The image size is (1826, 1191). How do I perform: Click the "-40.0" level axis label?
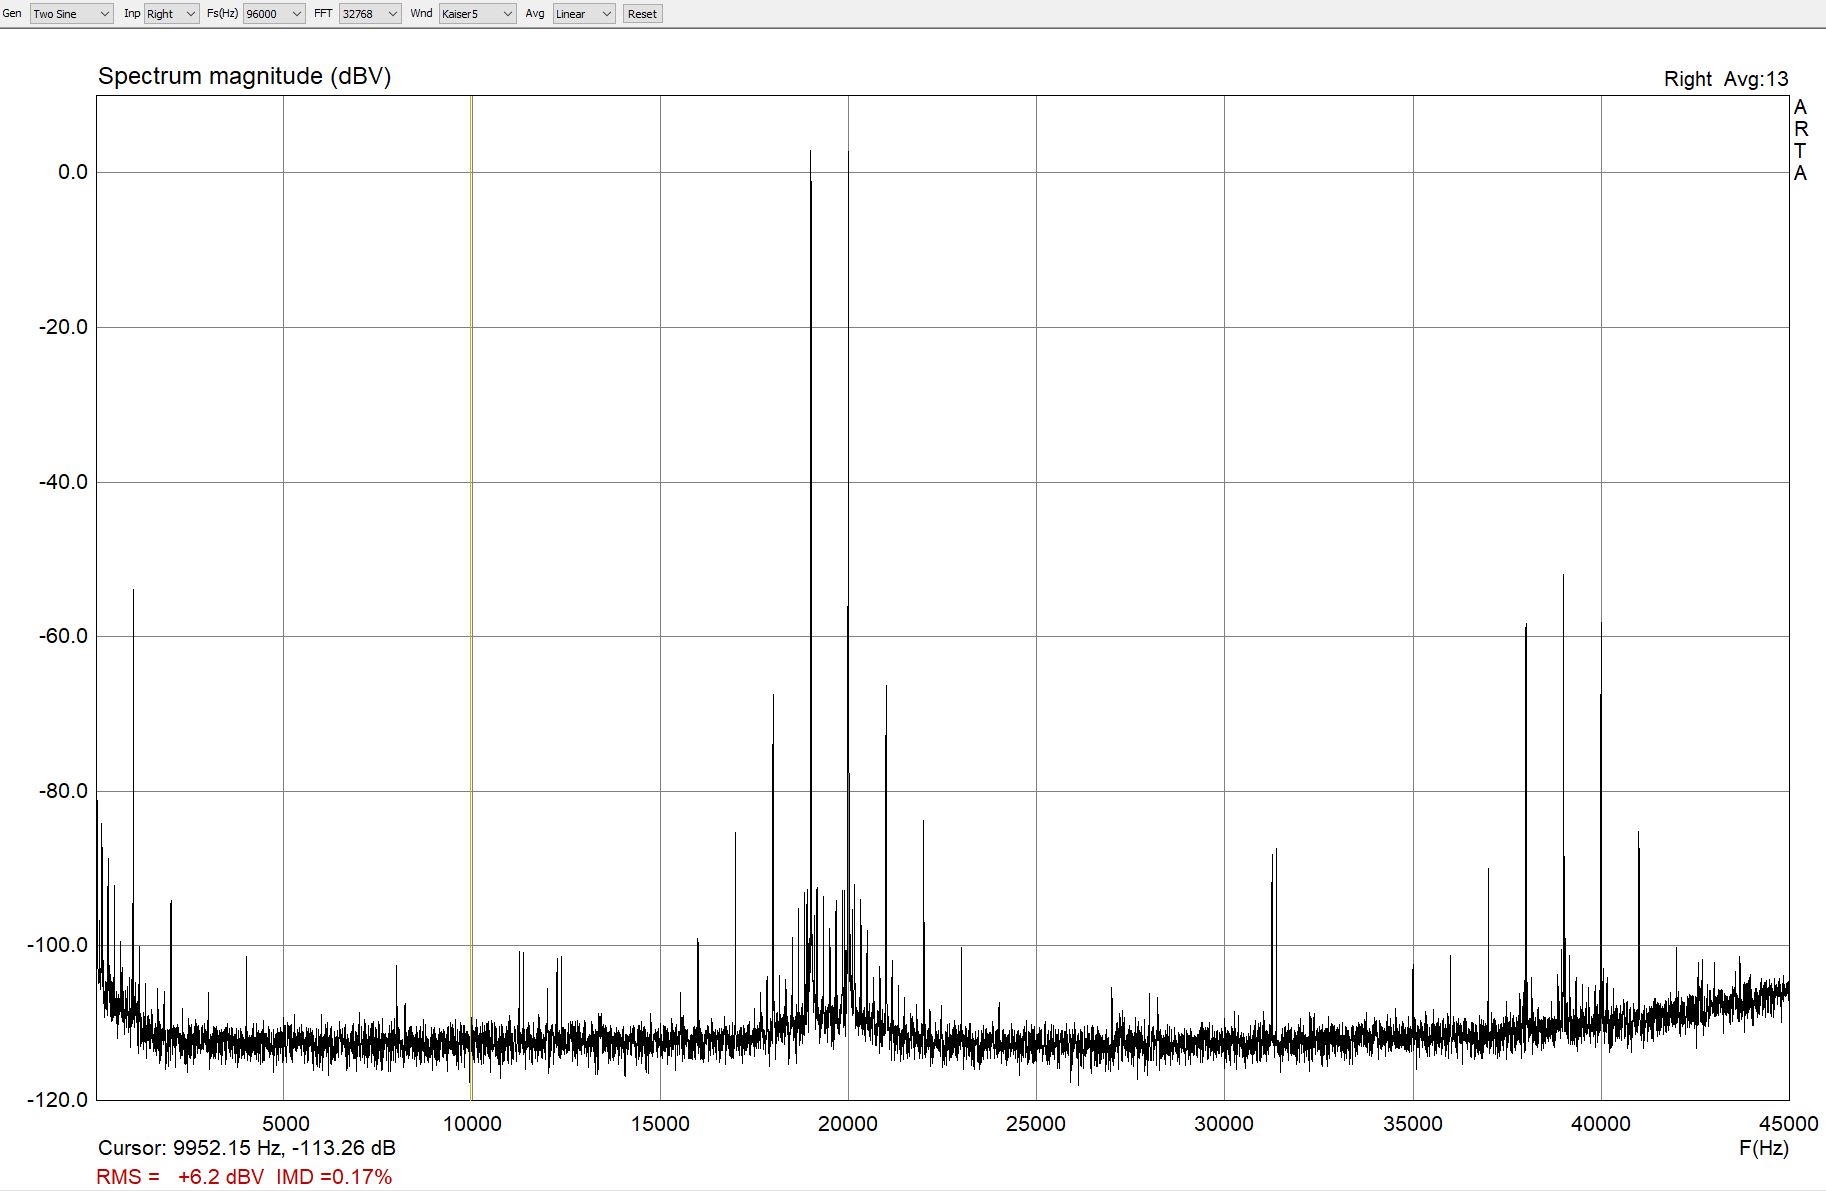pos(63,482)
